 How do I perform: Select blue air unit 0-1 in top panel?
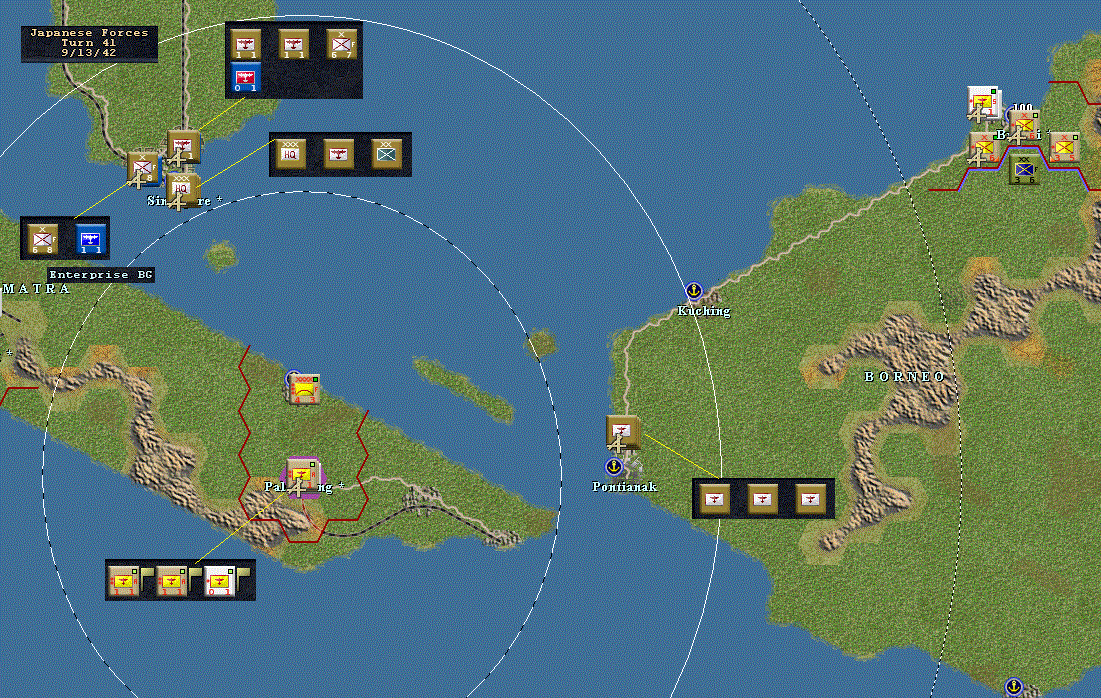click(x=246, y=77)
